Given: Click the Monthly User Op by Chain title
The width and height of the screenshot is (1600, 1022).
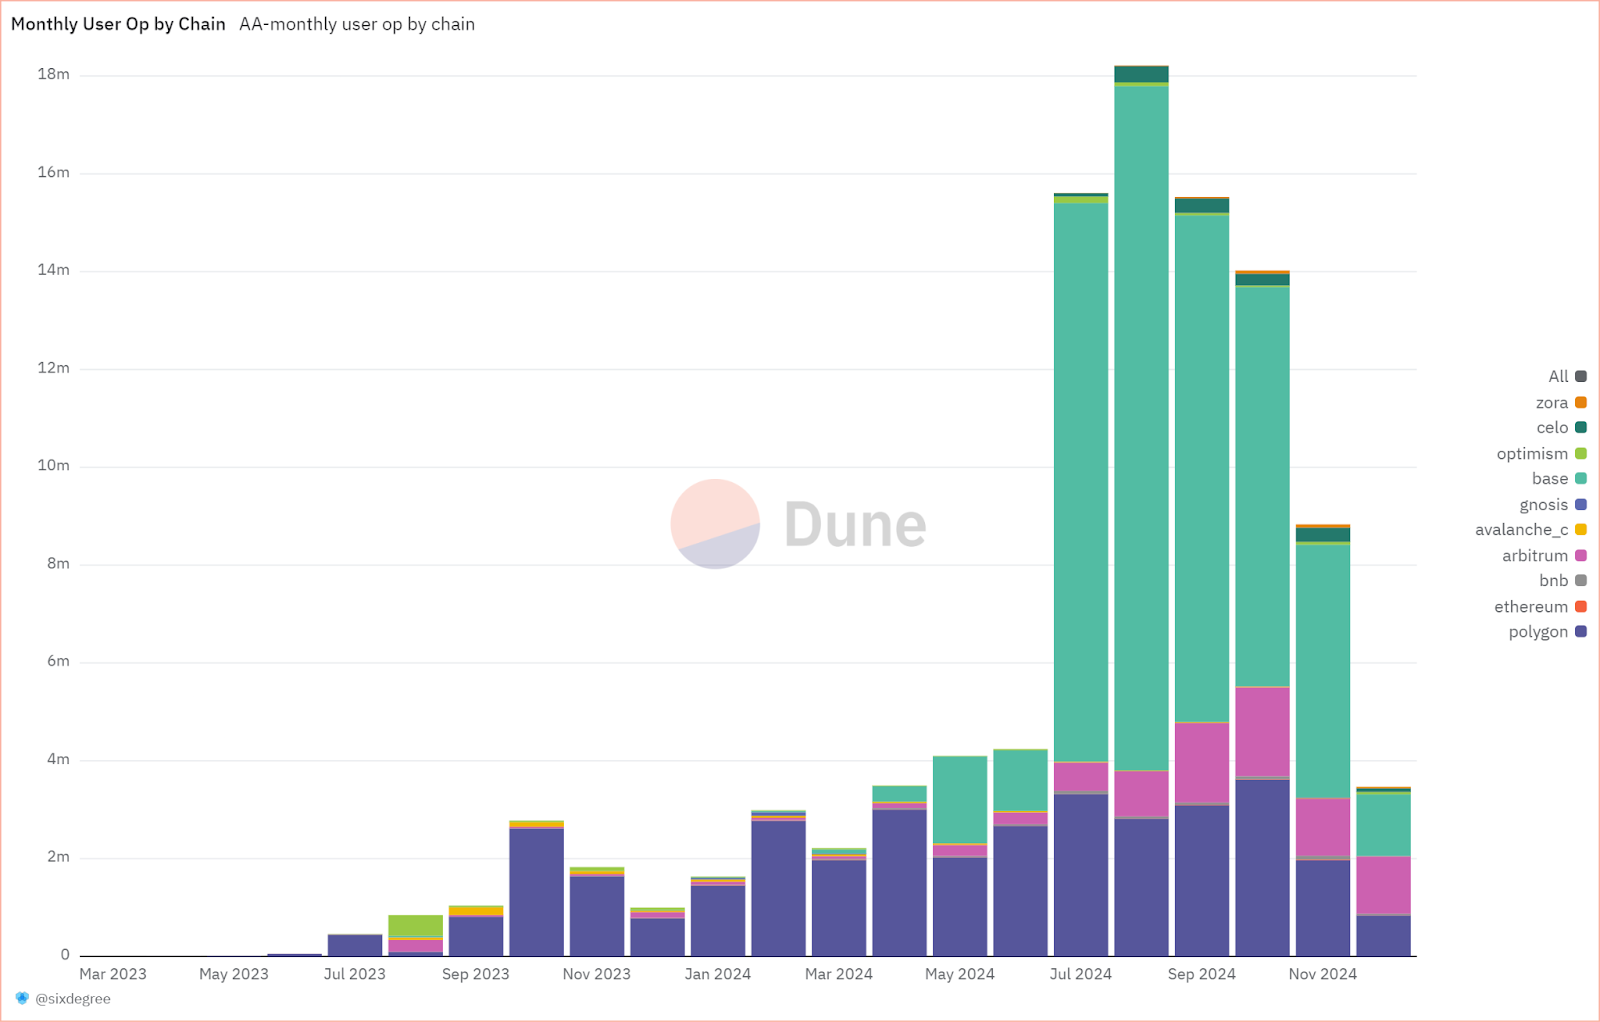Looking at the screenshot, I should pyautogui.click(x=118, y=24).
